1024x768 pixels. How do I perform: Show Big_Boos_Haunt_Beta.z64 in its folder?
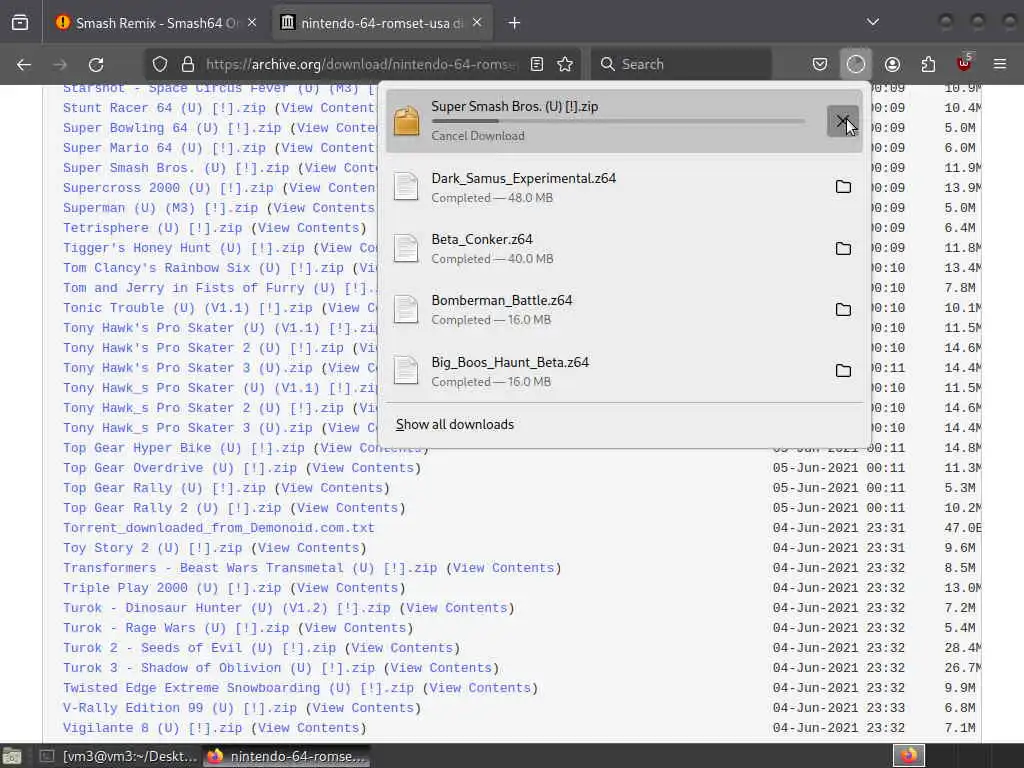pos(843,370)
